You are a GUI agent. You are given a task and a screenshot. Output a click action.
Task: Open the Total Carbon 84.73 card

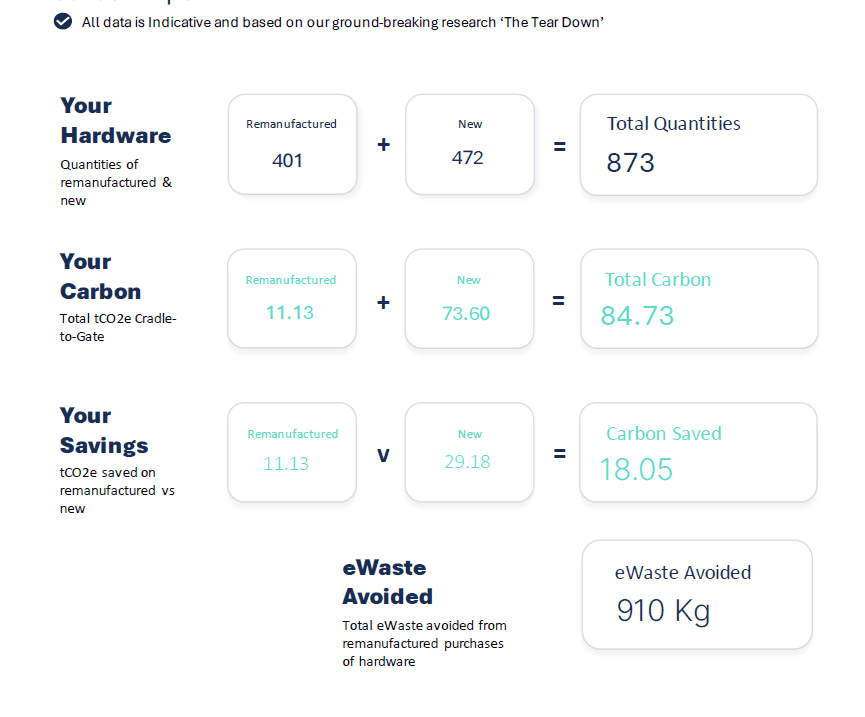[699, 298]
